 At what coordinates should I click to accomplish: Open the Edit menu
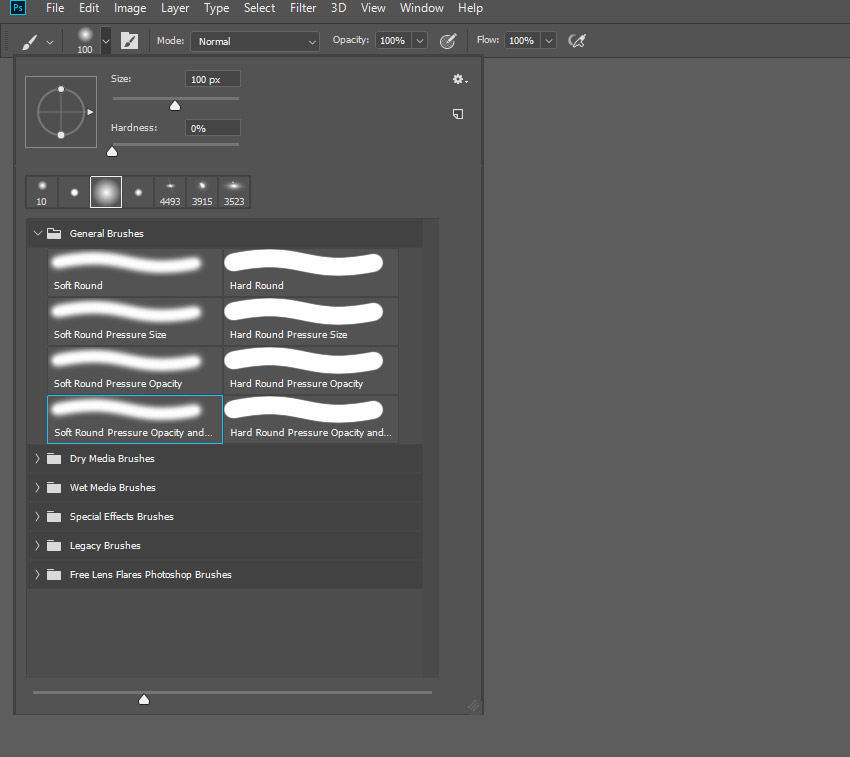coord(89,8)
